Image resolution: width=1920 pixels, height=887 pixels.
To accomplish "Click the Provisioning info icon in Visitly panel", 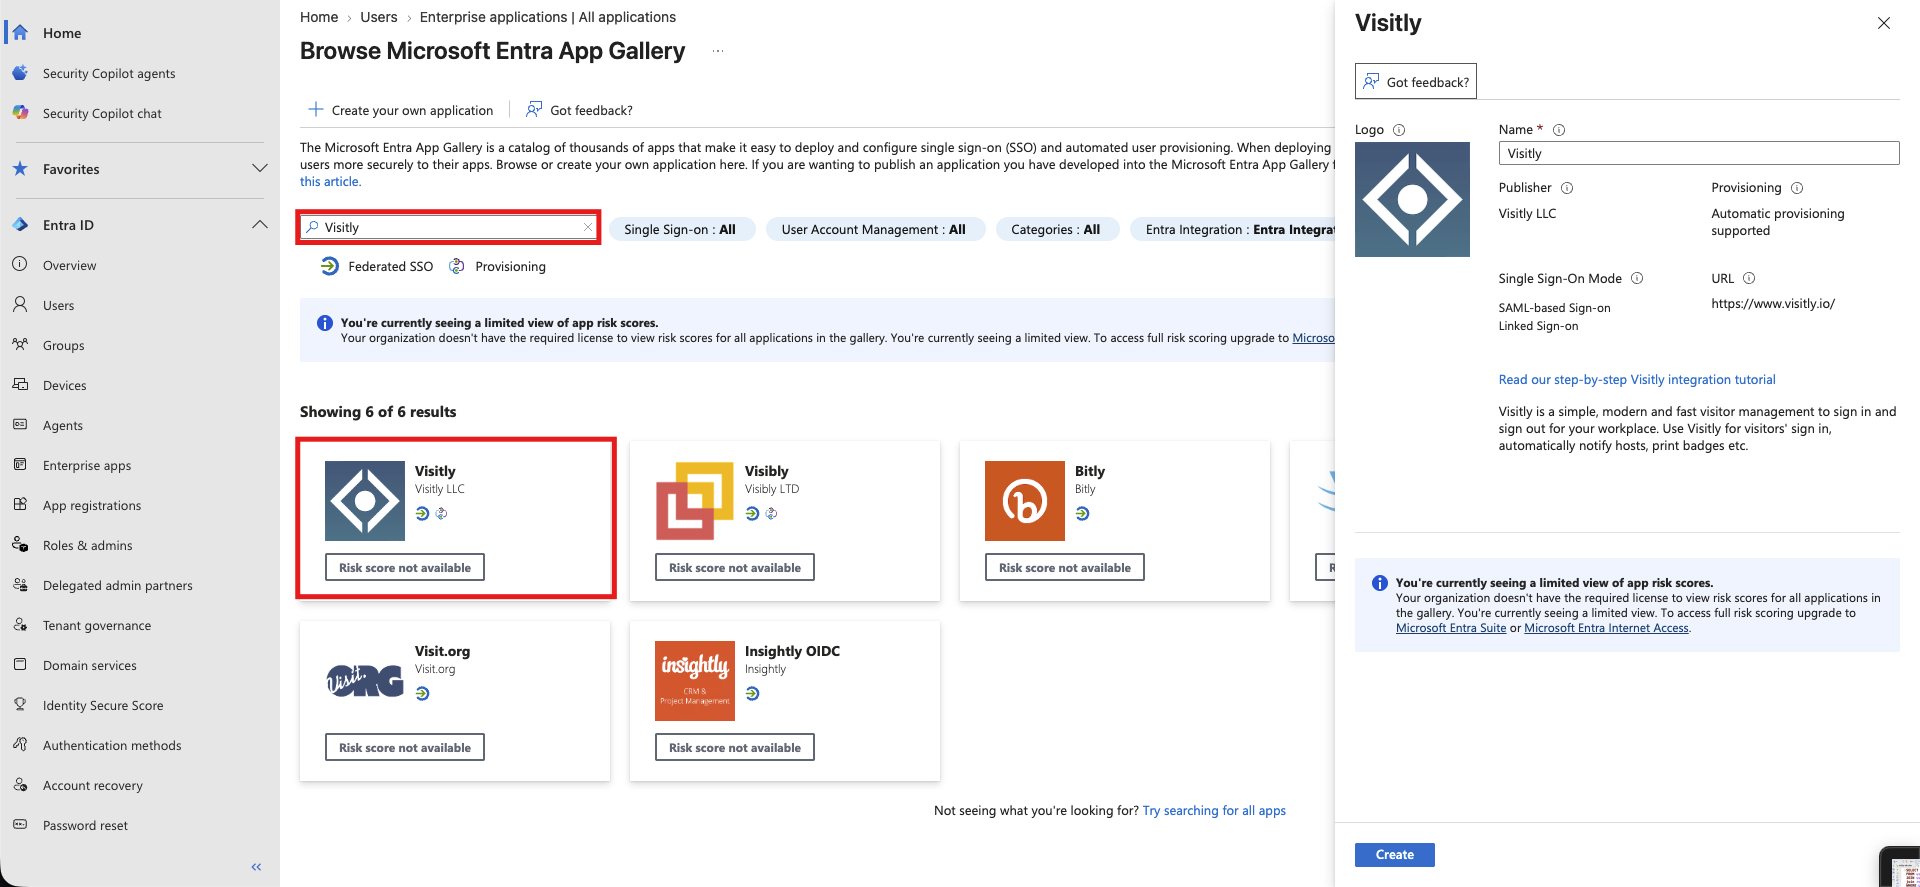I will click(1797, 188).
